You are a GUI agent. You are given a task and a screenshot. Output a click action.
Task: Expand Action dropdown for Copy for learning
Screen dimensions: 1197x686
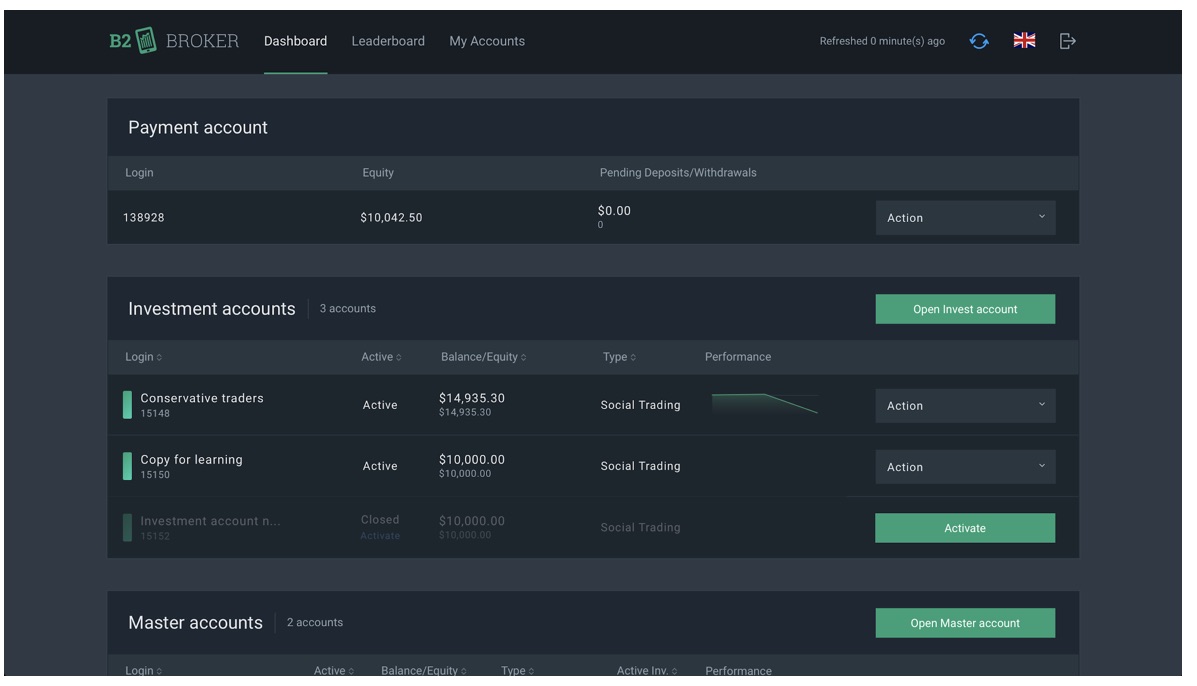click(x=964, y=467)
